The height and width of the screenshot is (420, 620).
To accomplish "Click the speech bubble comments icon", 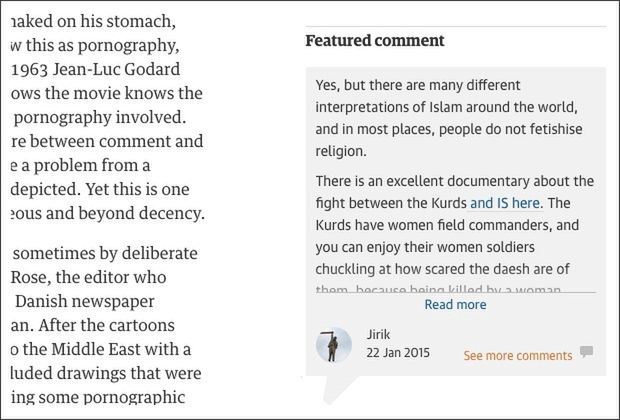I will pos(586,352).
